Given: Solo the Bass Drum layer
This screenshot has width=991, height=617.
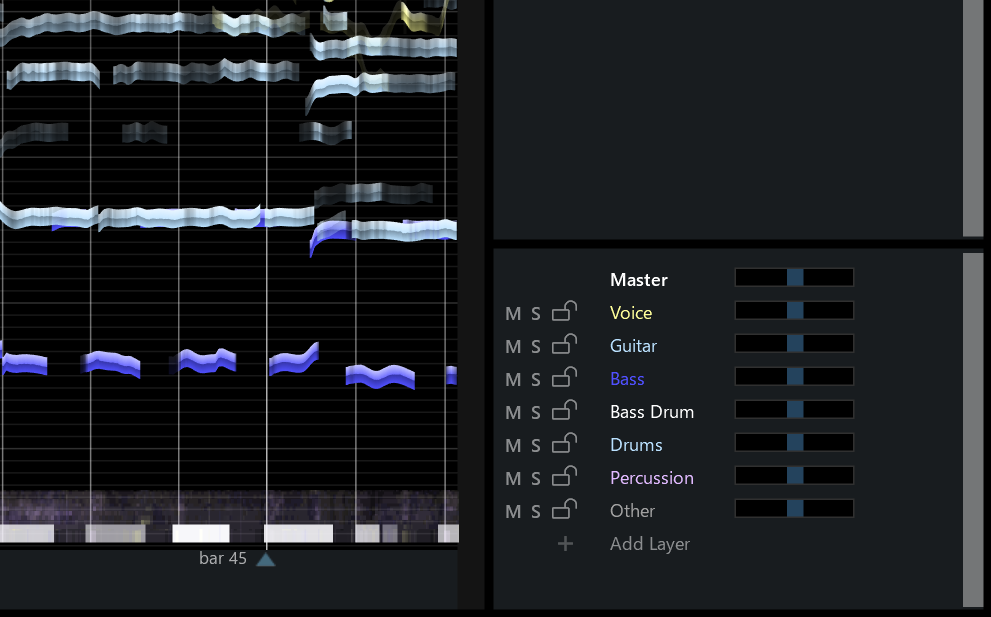Looking at the screenshot, I should (536, 412).
